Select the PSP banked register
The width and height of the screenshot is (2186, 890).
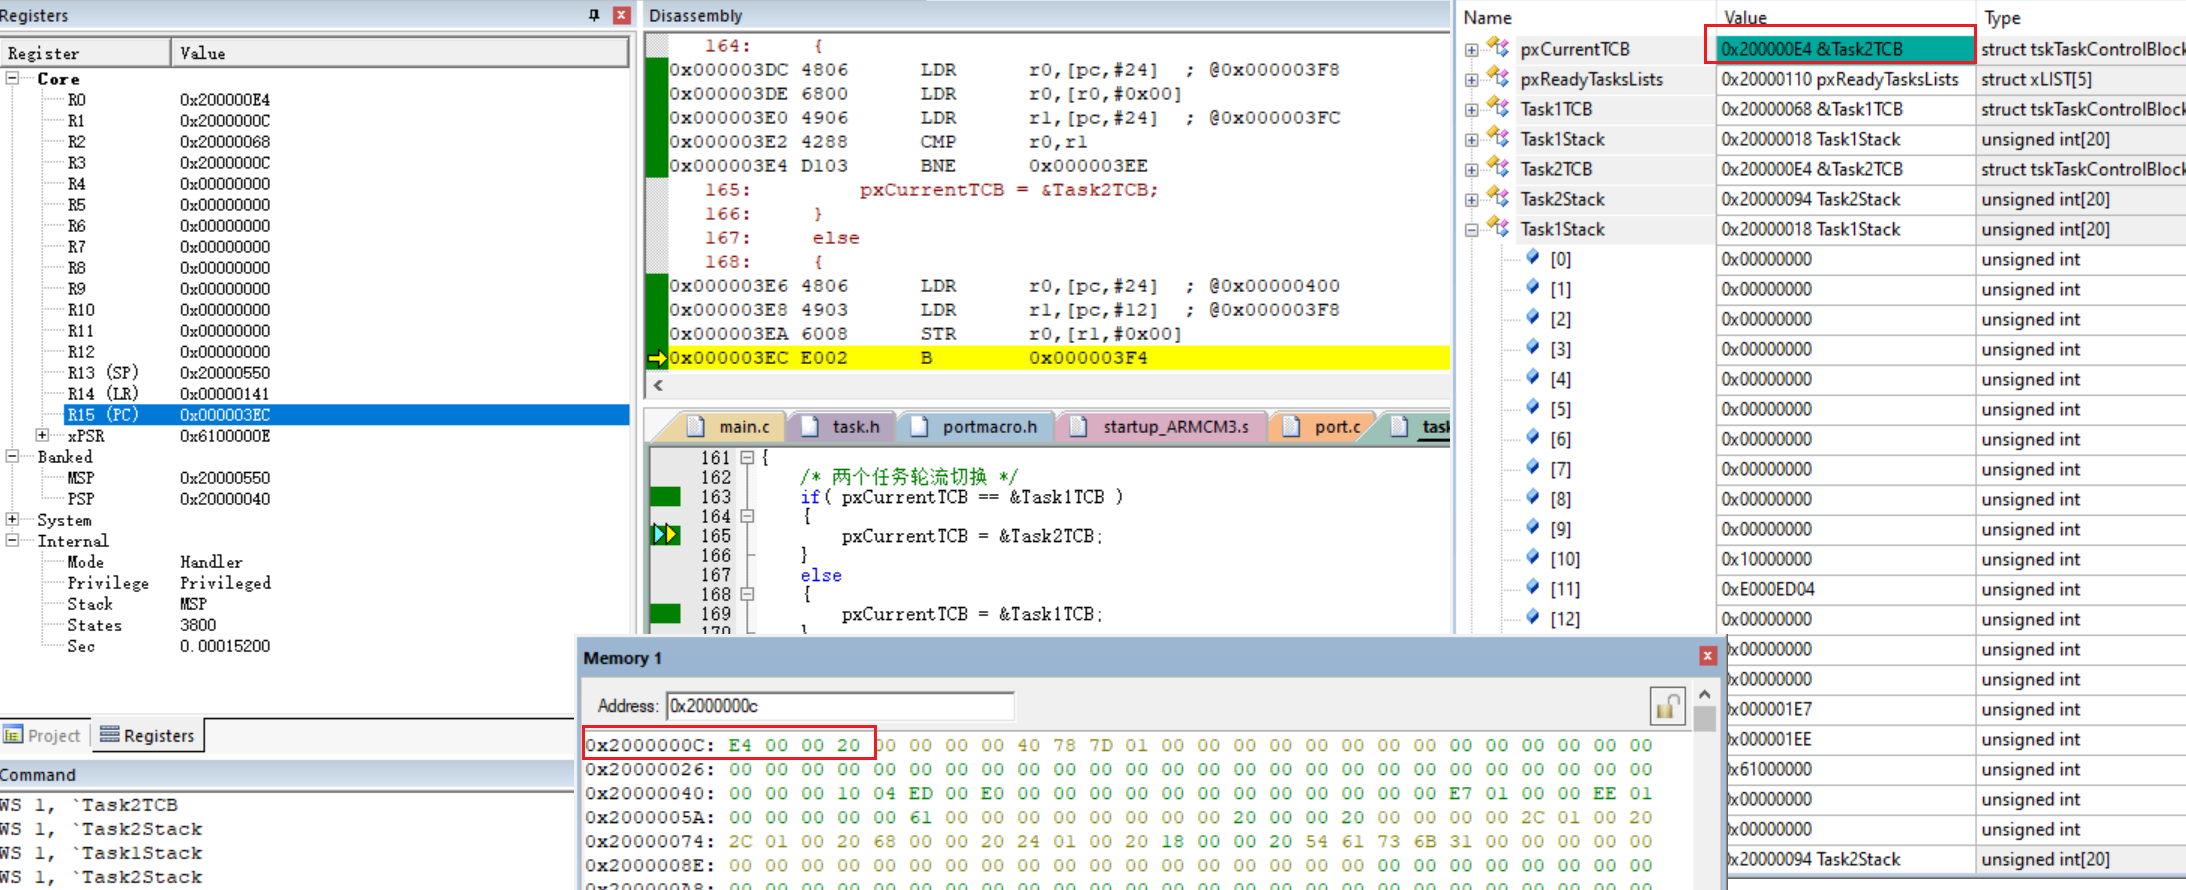[x=346, y=498]
